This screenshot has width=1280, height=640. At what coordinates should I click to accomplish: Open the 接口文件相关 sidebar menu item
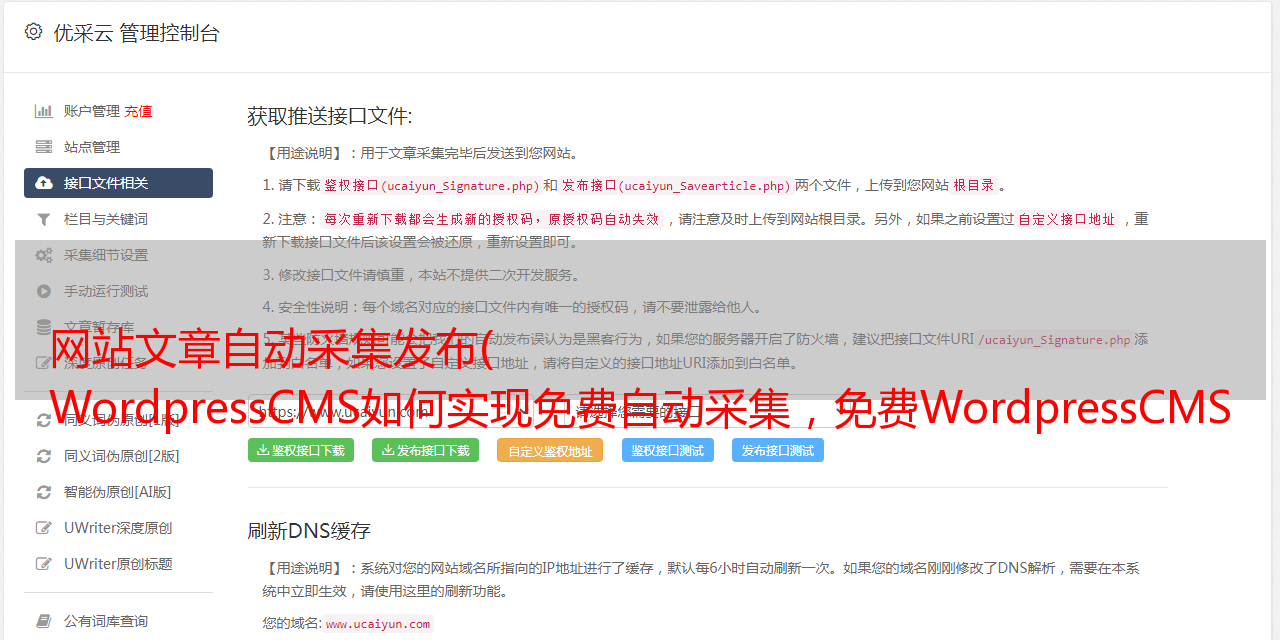tap(118, 183)
